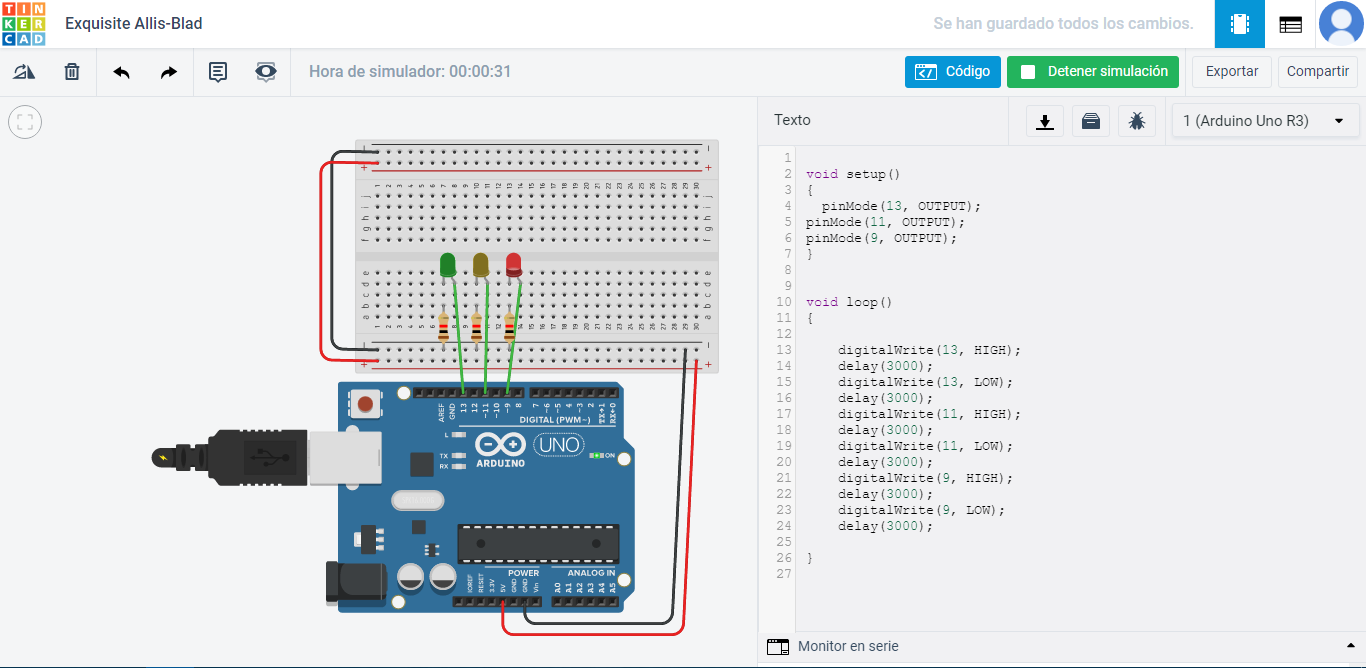Click the trash delete icon
This screenshot has width=1366, height=668.
(x=72, y=72)
